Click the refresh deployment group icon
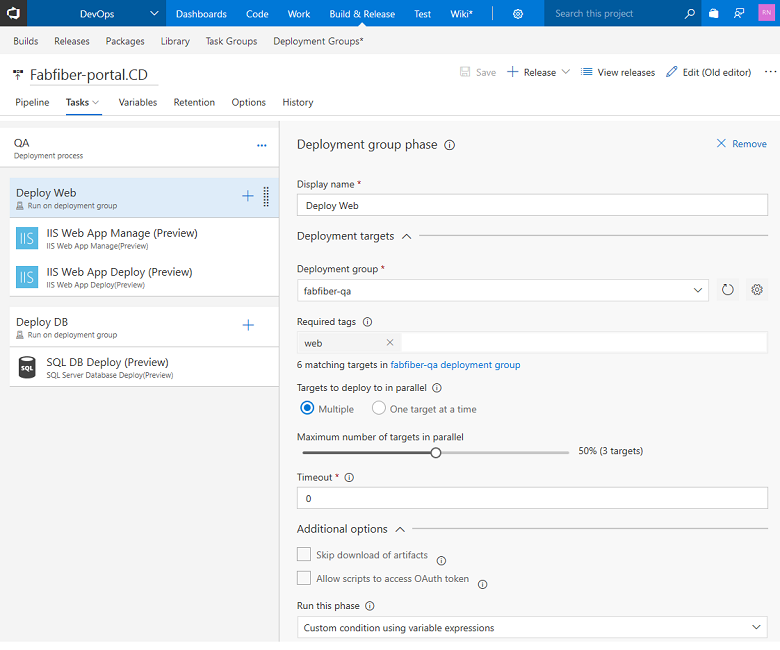Viewport: 780px width, 650px height. click(x=727, y=290)
